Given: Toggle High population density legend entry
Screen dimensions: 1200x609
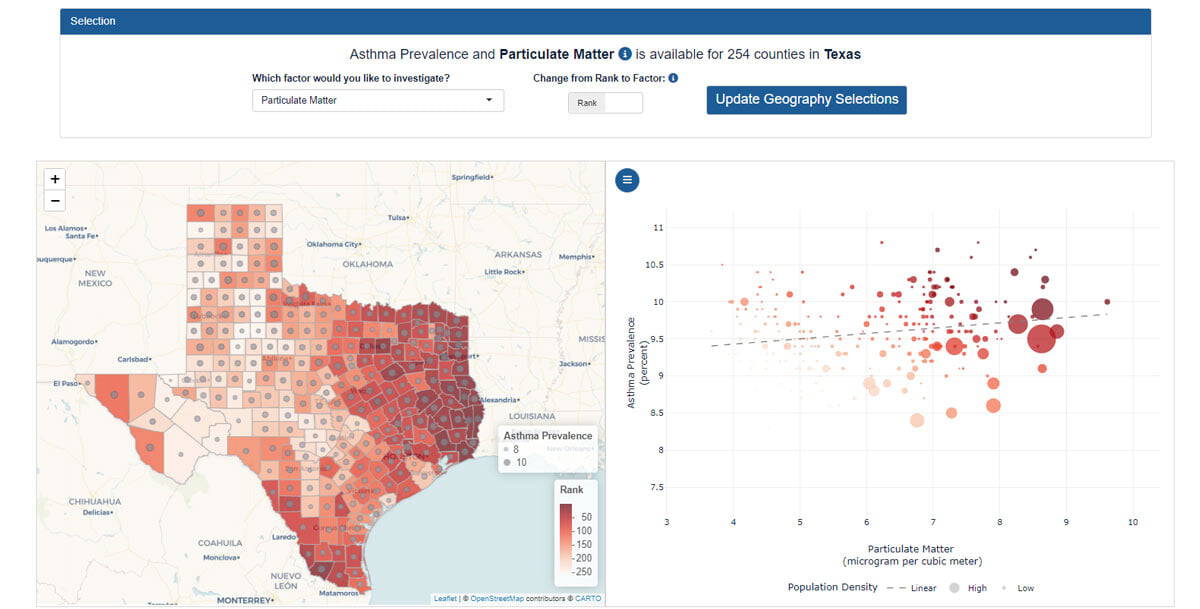Looking at the screenshot, I should coord(968,588).
